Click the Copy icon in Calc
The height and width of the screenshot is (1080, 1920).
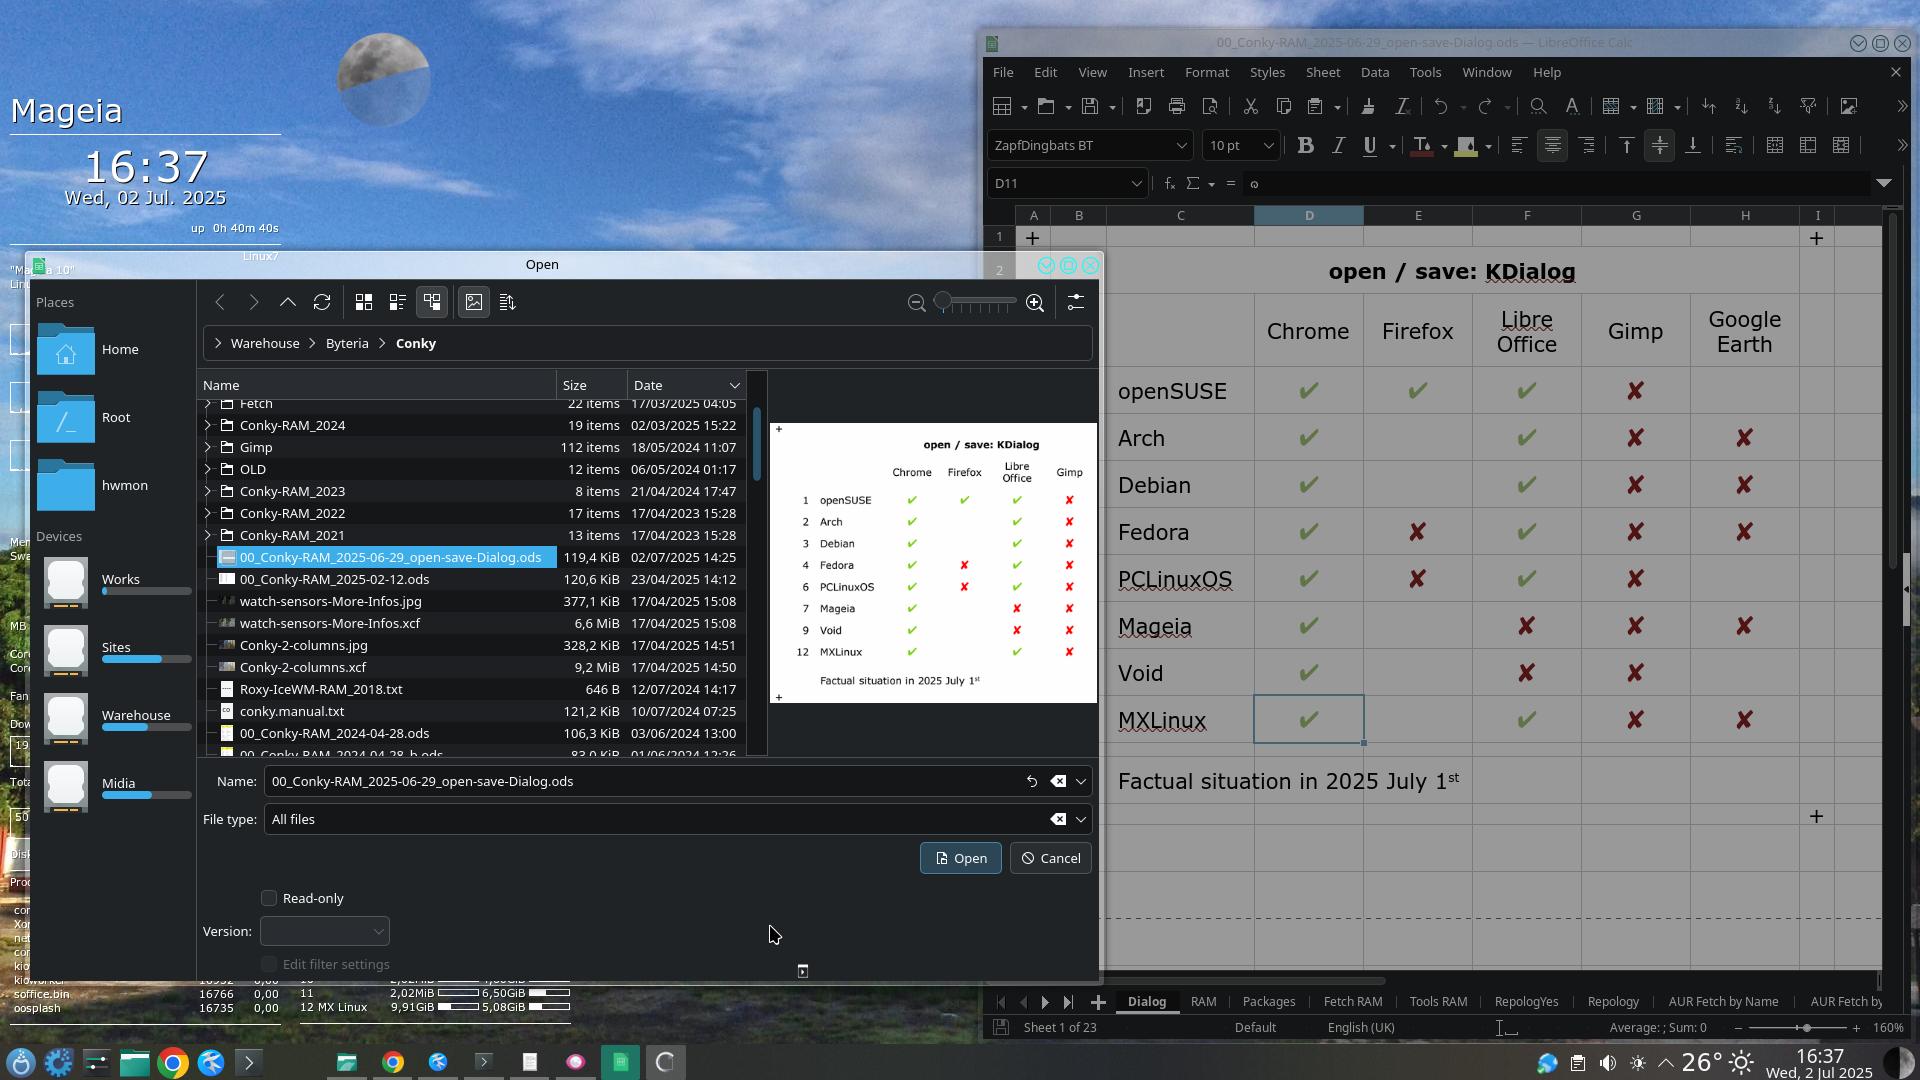(1283, 106)
